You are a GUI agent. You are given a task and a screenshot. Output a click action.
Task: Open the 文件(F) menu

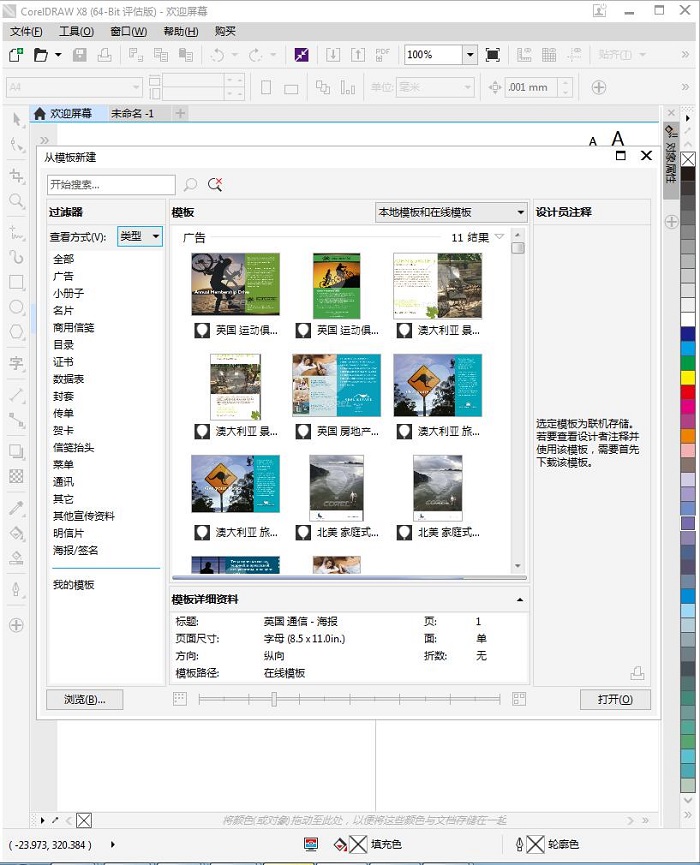click(26, 31)
